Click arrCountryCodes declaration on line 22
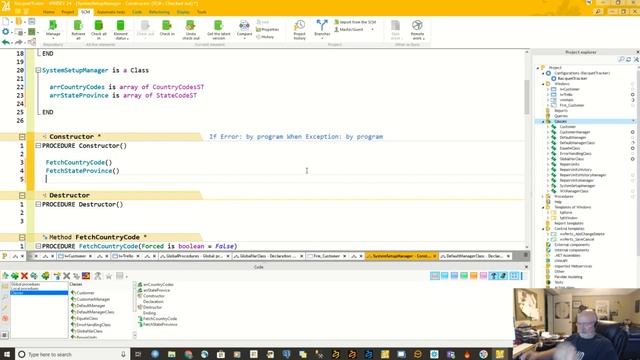 pyautogui.click(x=77, y=87)
